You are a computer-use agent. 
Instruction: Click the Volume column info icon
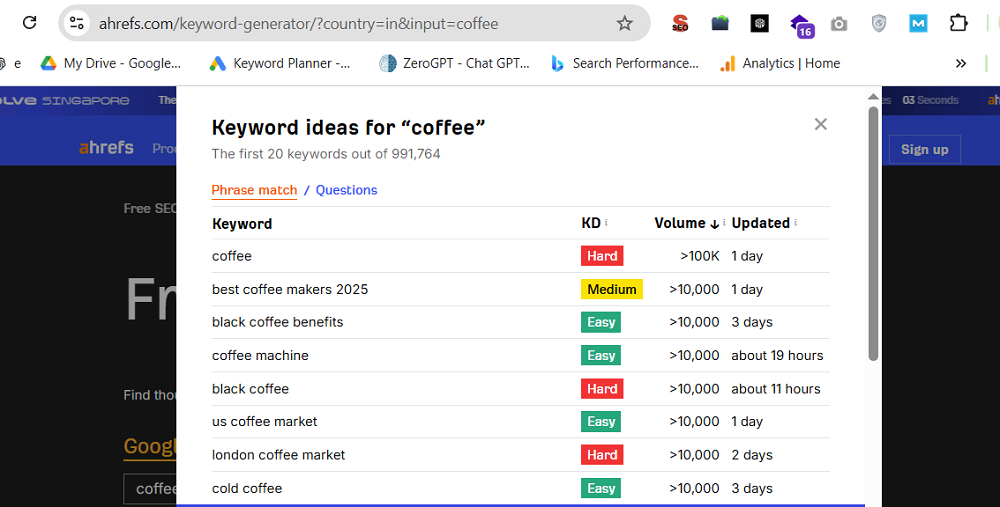coord(724,223)
